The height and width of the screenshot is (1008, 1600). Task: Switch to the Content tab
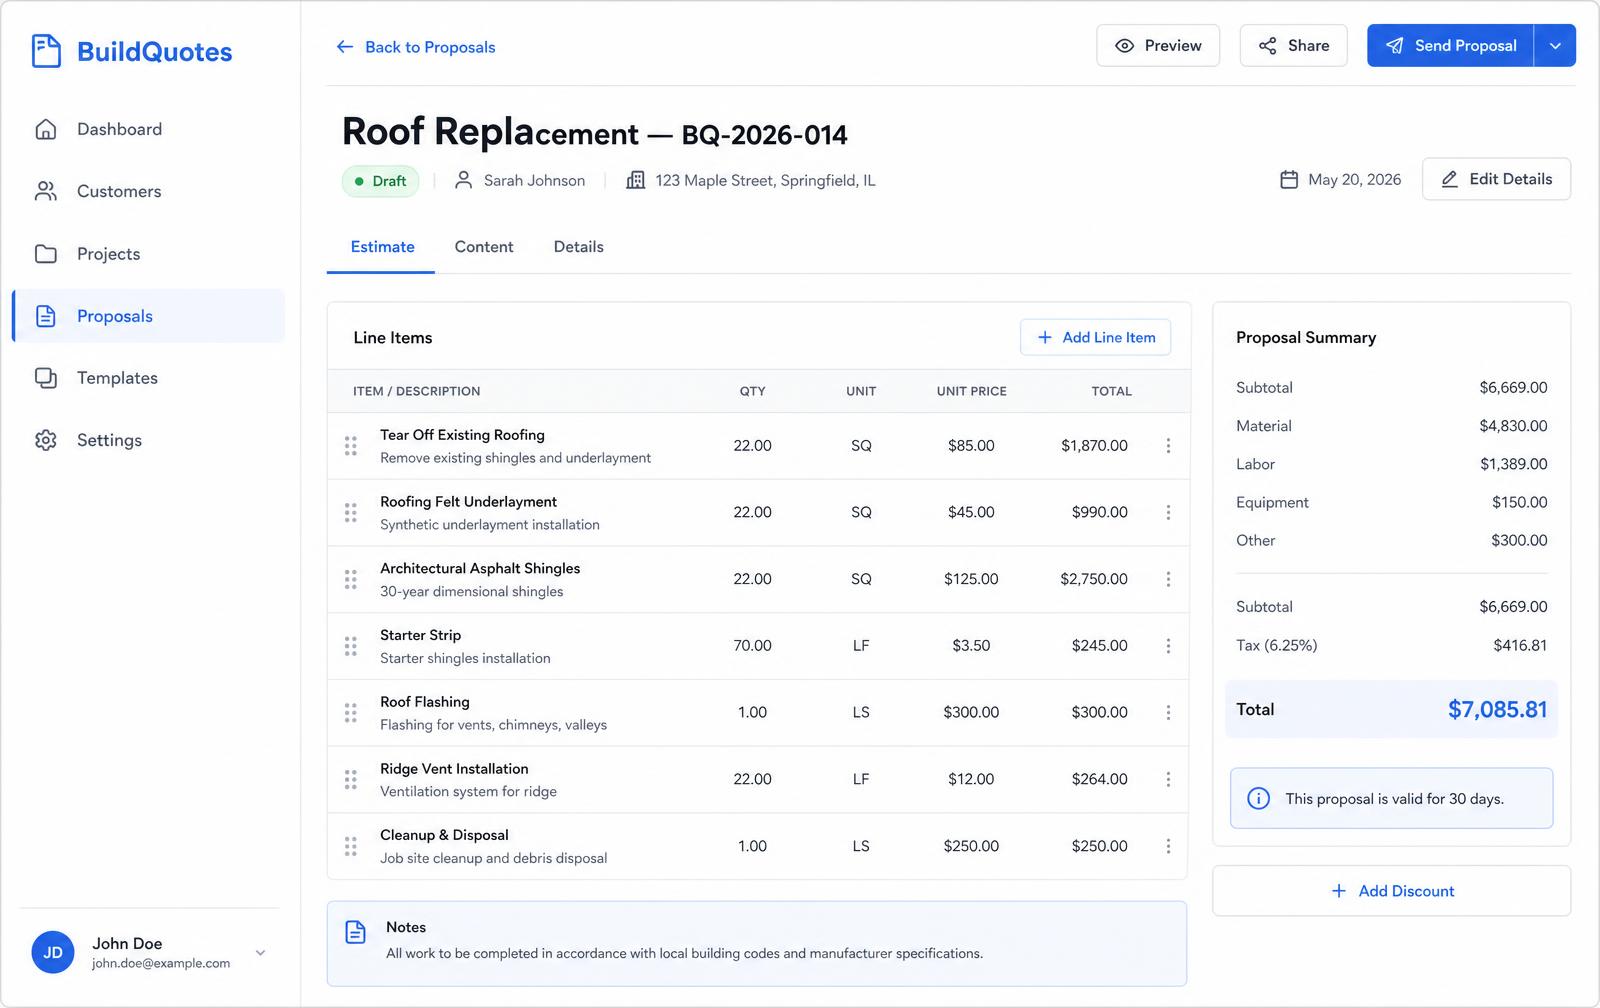tap(484, 247)
